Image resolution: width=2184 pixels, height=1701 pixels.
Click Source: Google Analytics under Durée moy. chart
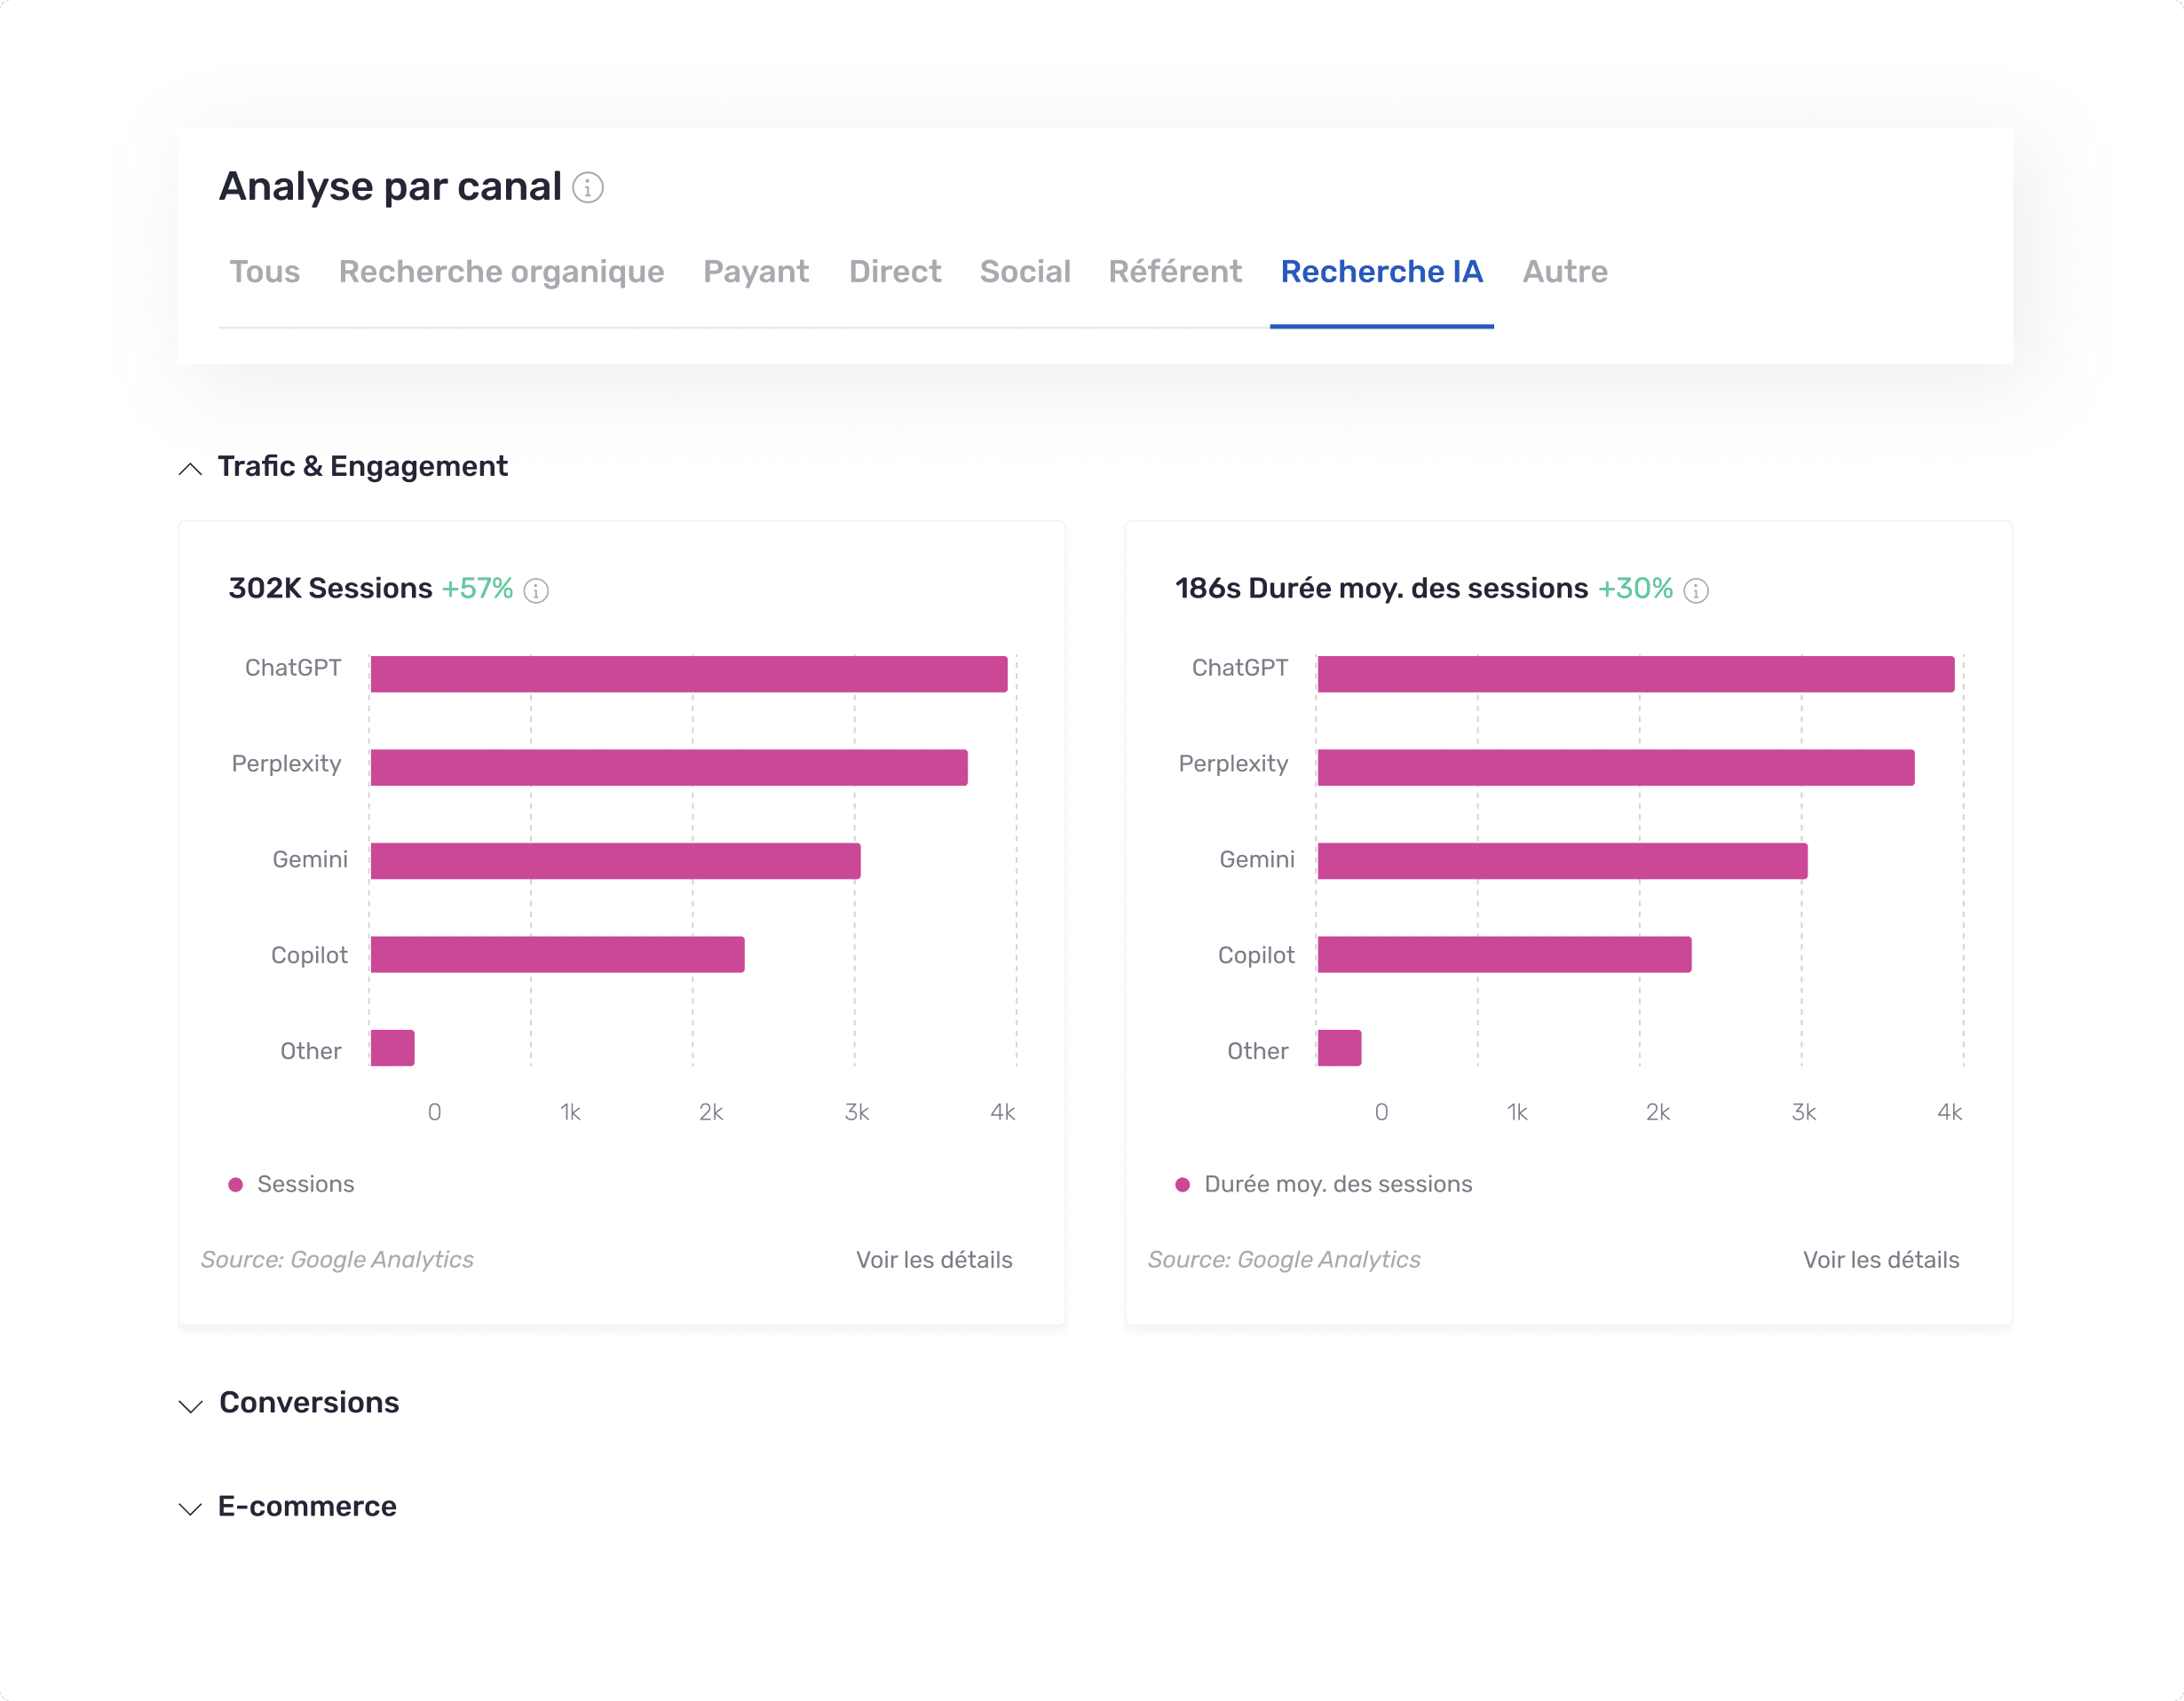click(x=1284, y=1260)
